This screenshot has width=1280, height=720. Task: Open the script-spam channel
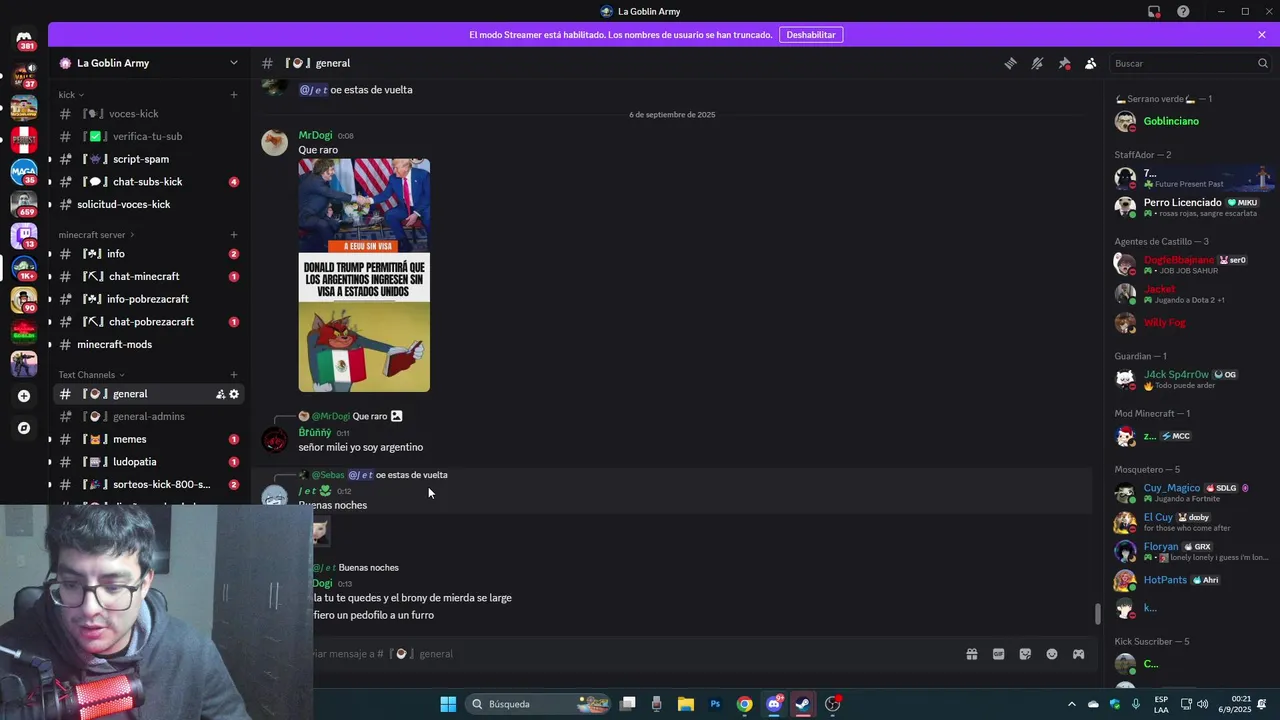pos(147,159)
